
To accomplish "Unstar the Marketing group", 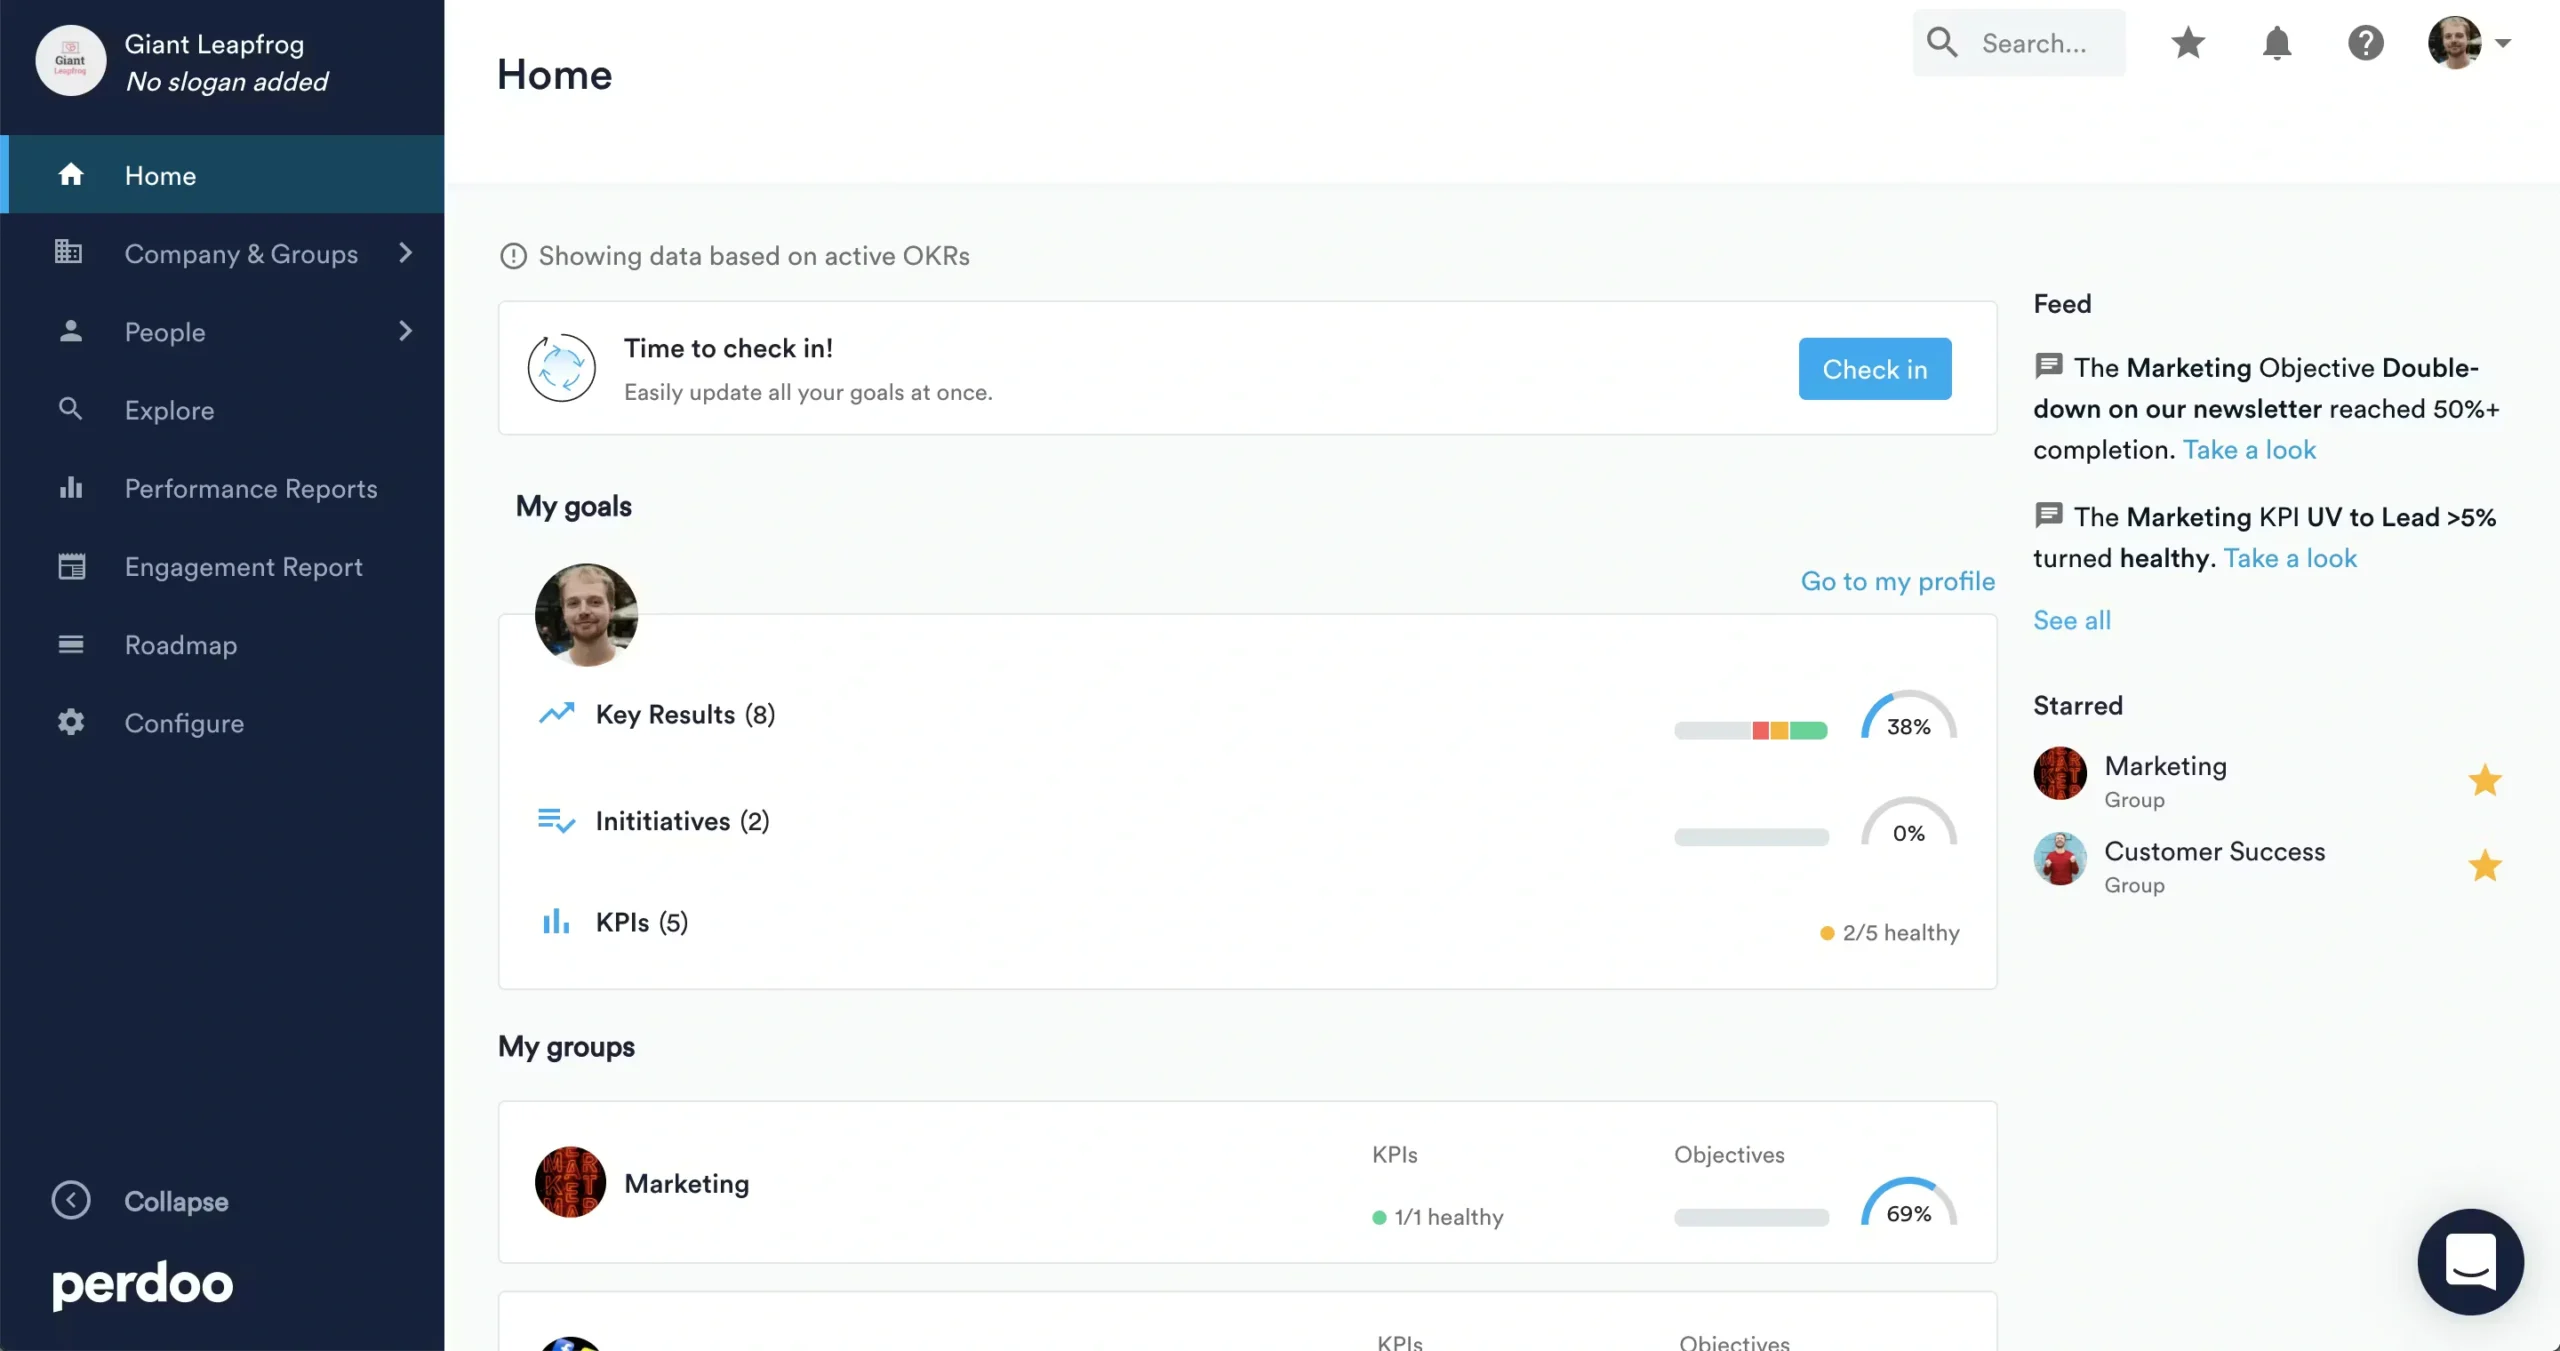I will (2484, 780).
